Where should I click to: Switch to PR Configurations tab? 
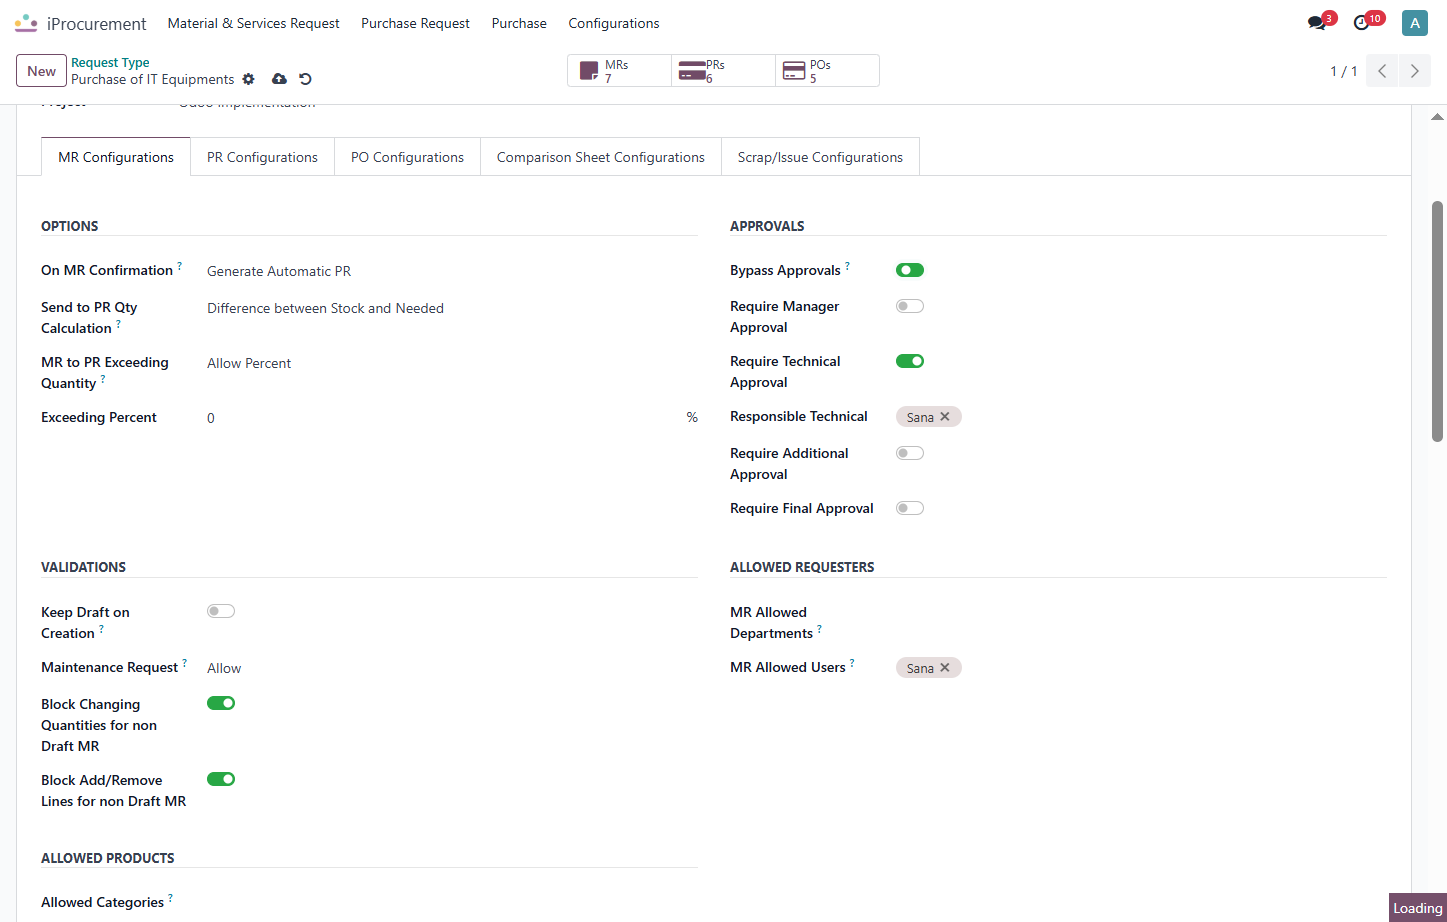click(262, 157)
